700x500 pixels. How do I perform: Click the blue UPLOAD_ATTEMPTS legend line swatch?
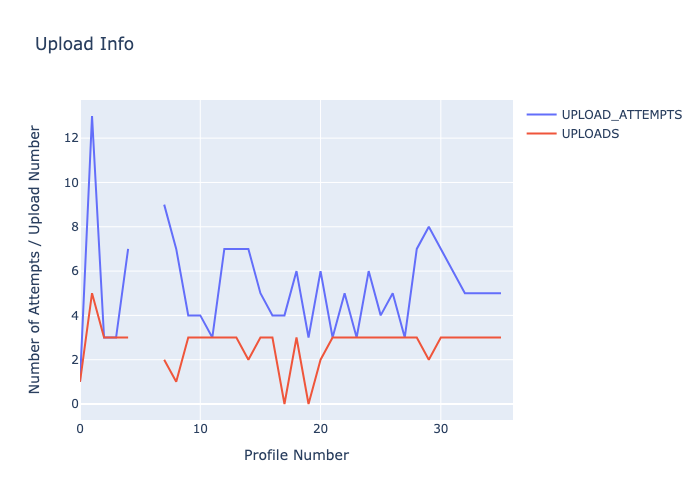(x=541, y=114)
